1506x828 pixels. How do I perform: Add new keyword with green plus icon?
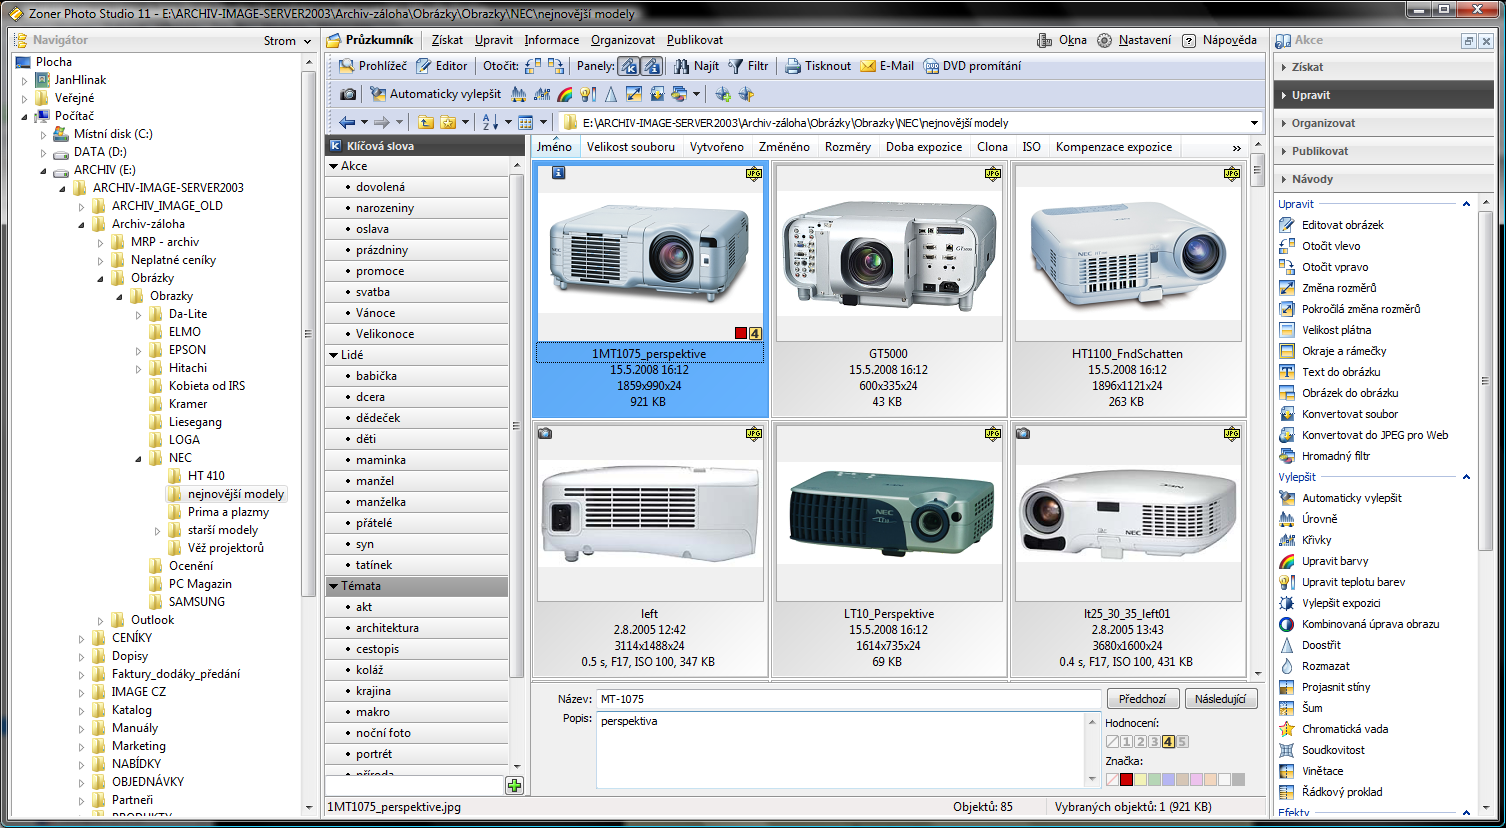(x=515, y=786)
